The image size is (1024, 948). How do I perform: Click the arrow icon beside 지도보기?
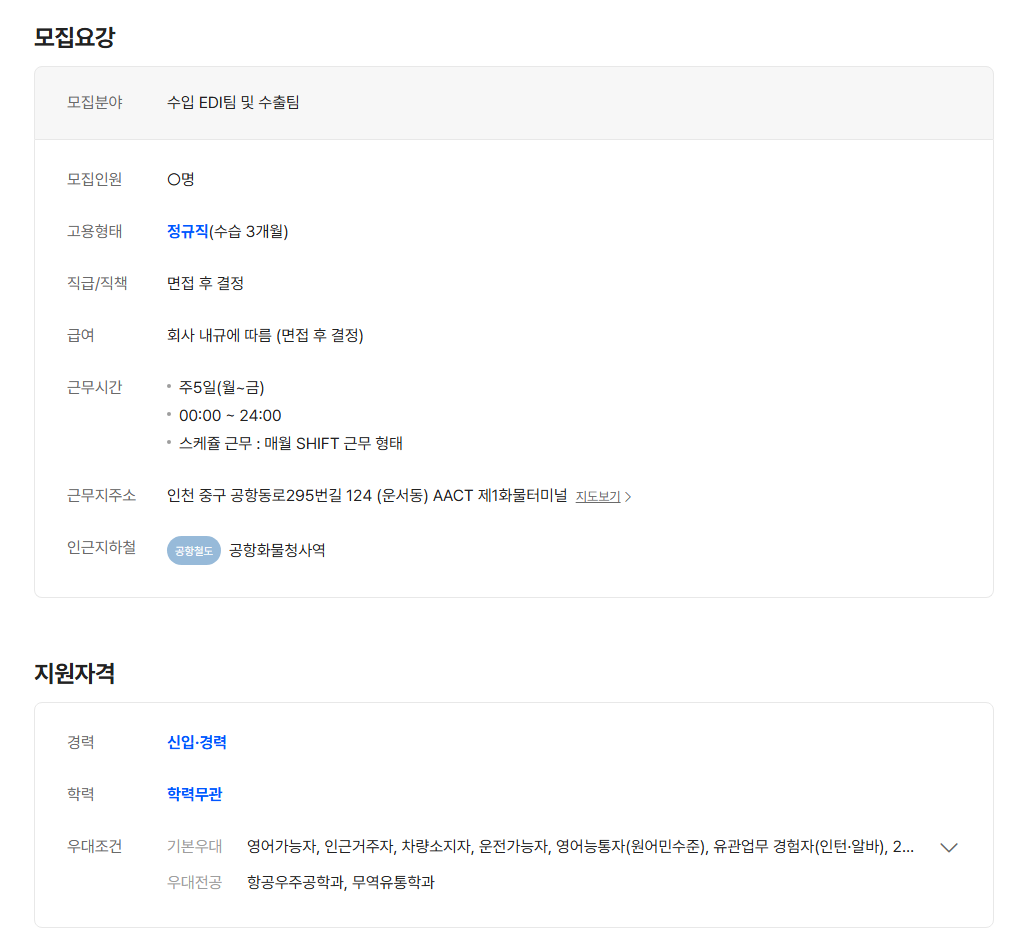point(628,496)
